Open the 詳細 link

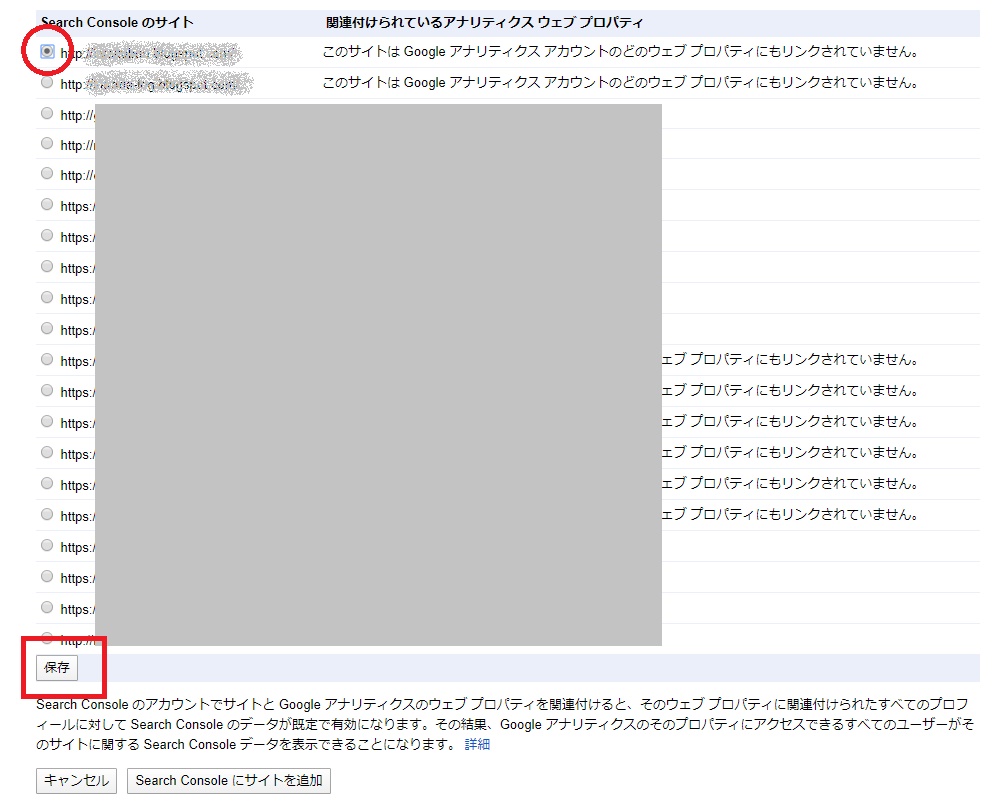coord(477,744)
